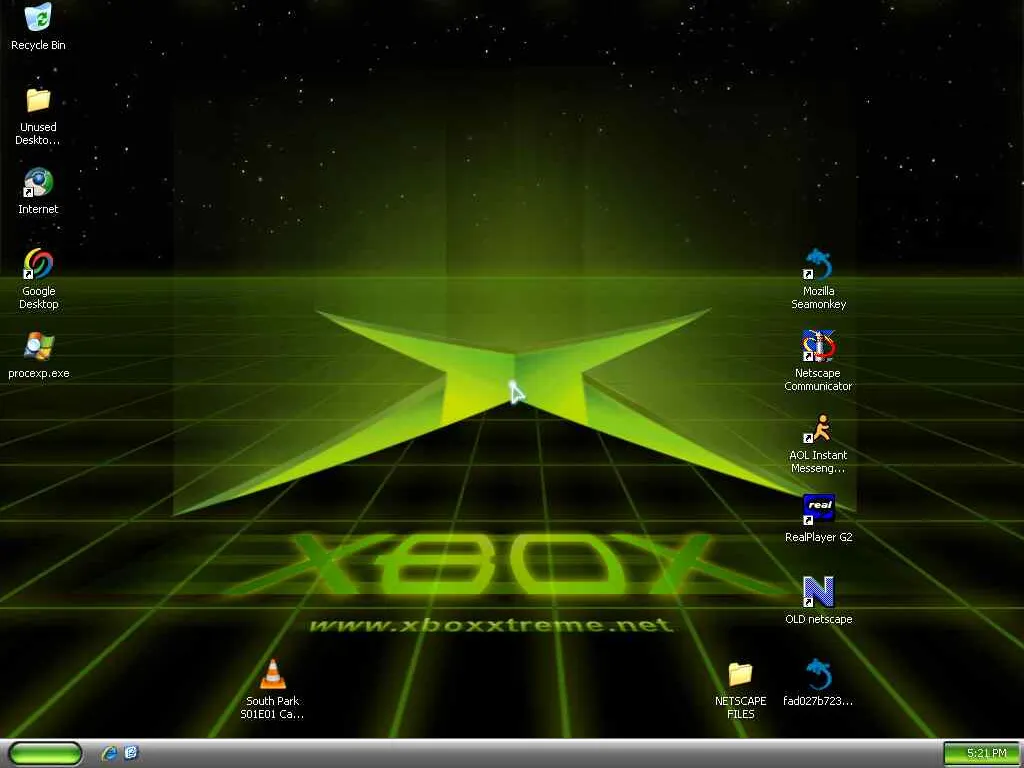The width and height of the screenshot is (1024, 768).
Task: Click the second Quick Launch icon
Action: click(131, 753)
